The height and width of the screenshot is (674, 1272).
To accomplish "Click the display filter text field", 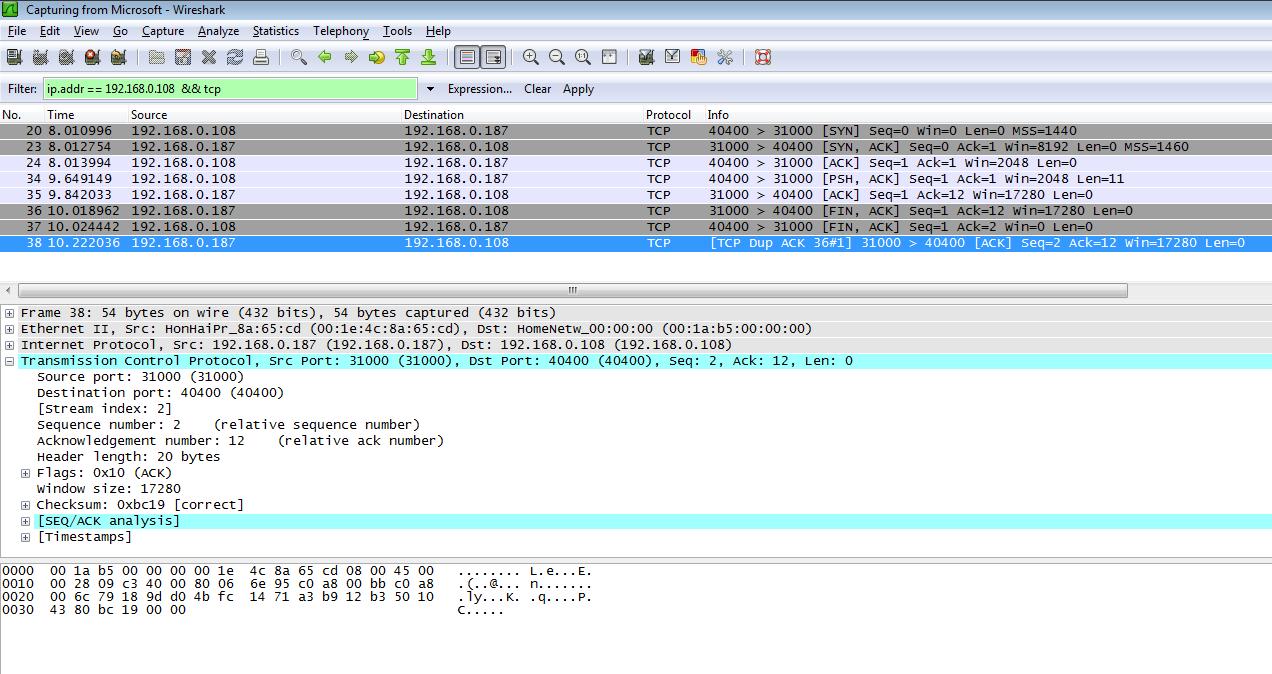I will (230, 89).
